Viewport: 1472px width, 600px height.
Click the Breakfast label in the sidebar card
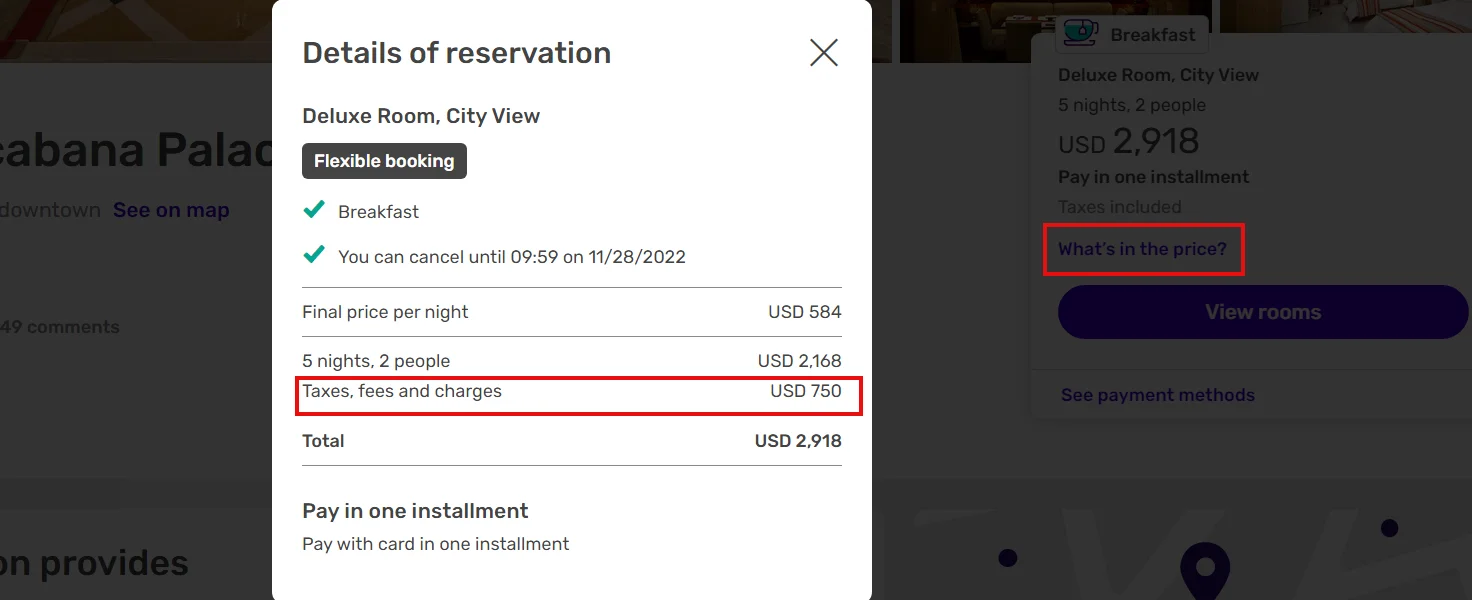pos(1152,35)
